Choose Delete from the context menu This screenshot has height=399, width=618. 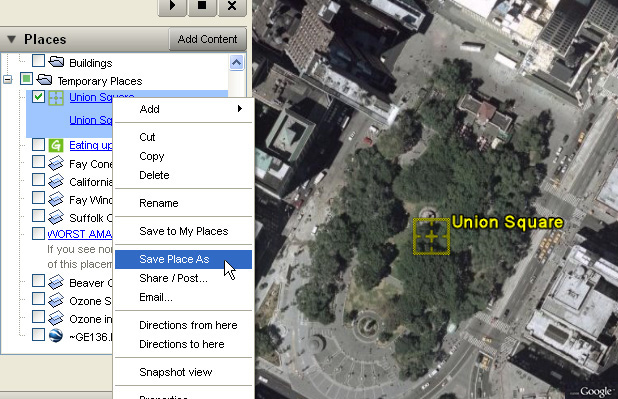184,175
